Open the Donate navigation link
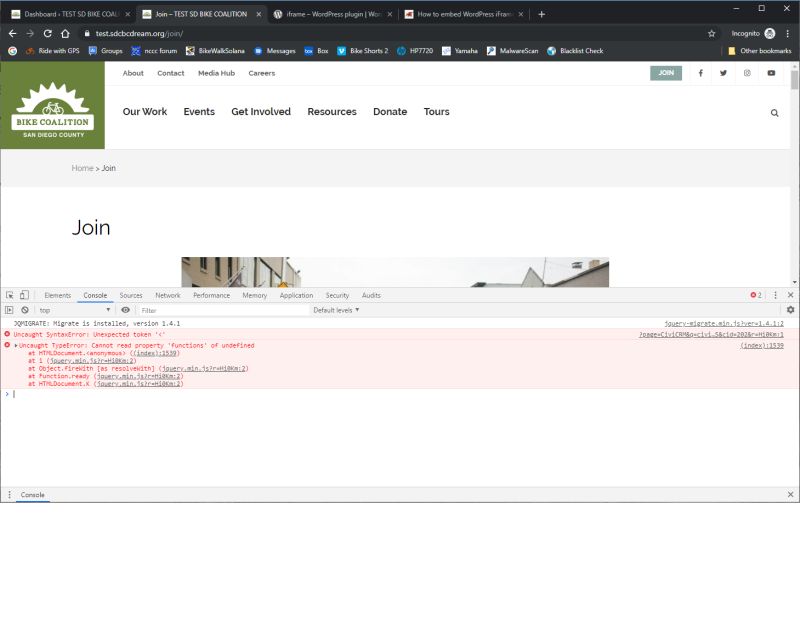 390,112
